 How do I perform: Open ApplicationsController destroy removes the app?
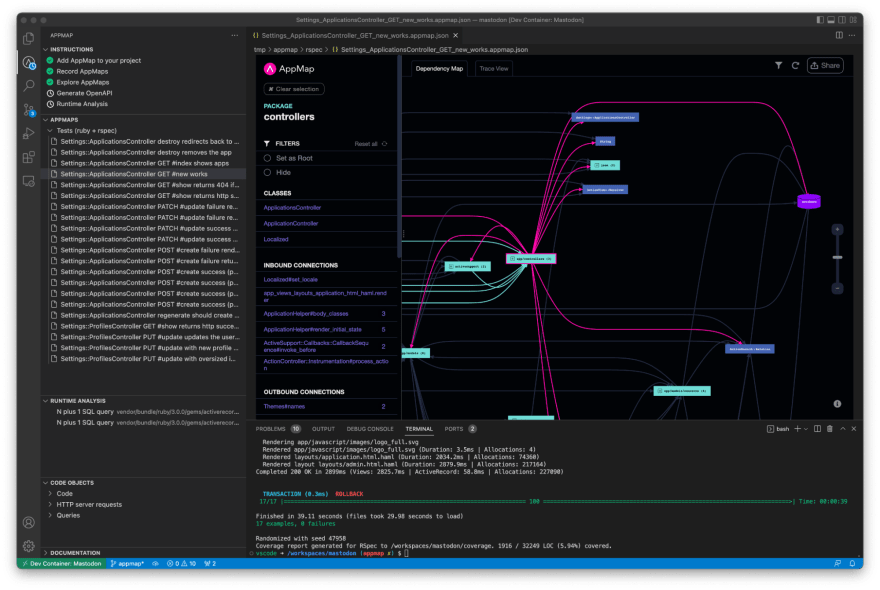pyautogui.click(x=146, y=153)
